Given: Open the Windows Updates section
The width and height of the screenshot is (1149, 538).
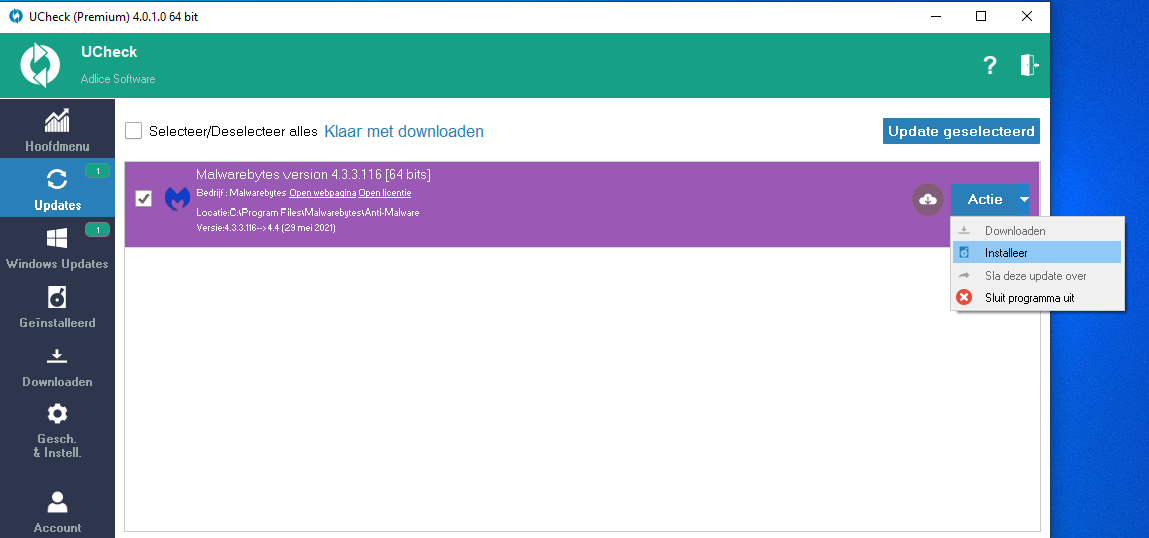Looking at the screenshot, I should click(57, 247).
